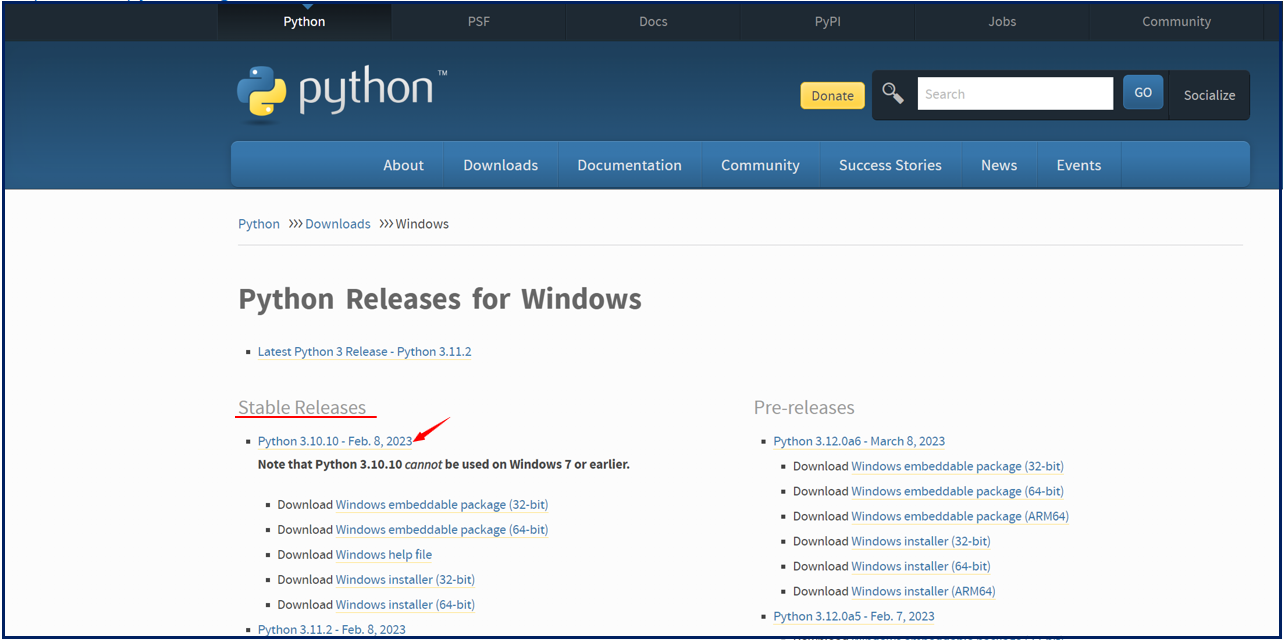1283x641 pixels.
Task: Open the Documentation navigation menu
Action: [630, 165]
